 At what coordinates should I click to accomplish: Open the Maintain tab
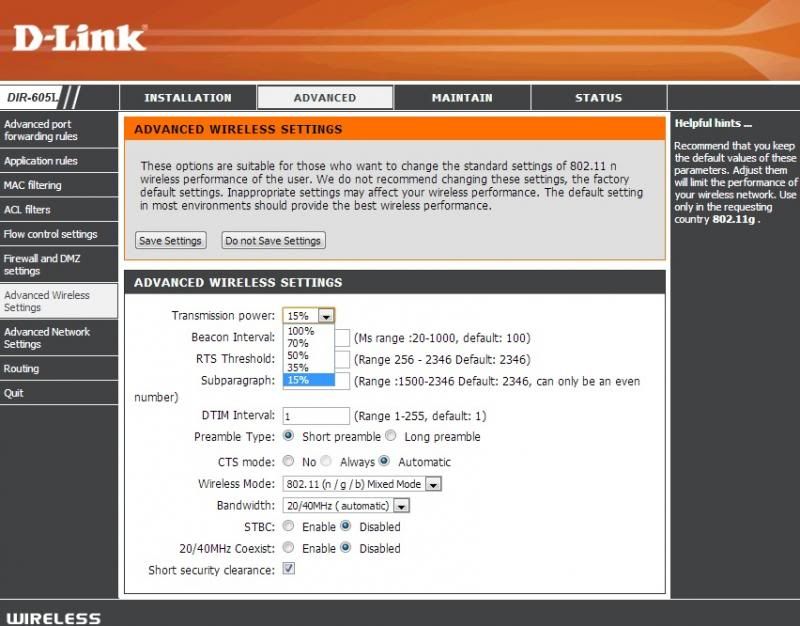click(x=462, y=98)
